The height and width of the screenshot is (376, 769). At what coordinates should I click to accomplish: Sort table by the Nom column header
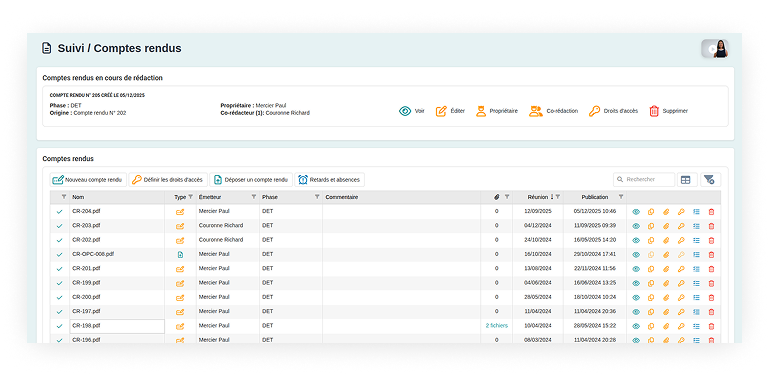tap(77, 197)
